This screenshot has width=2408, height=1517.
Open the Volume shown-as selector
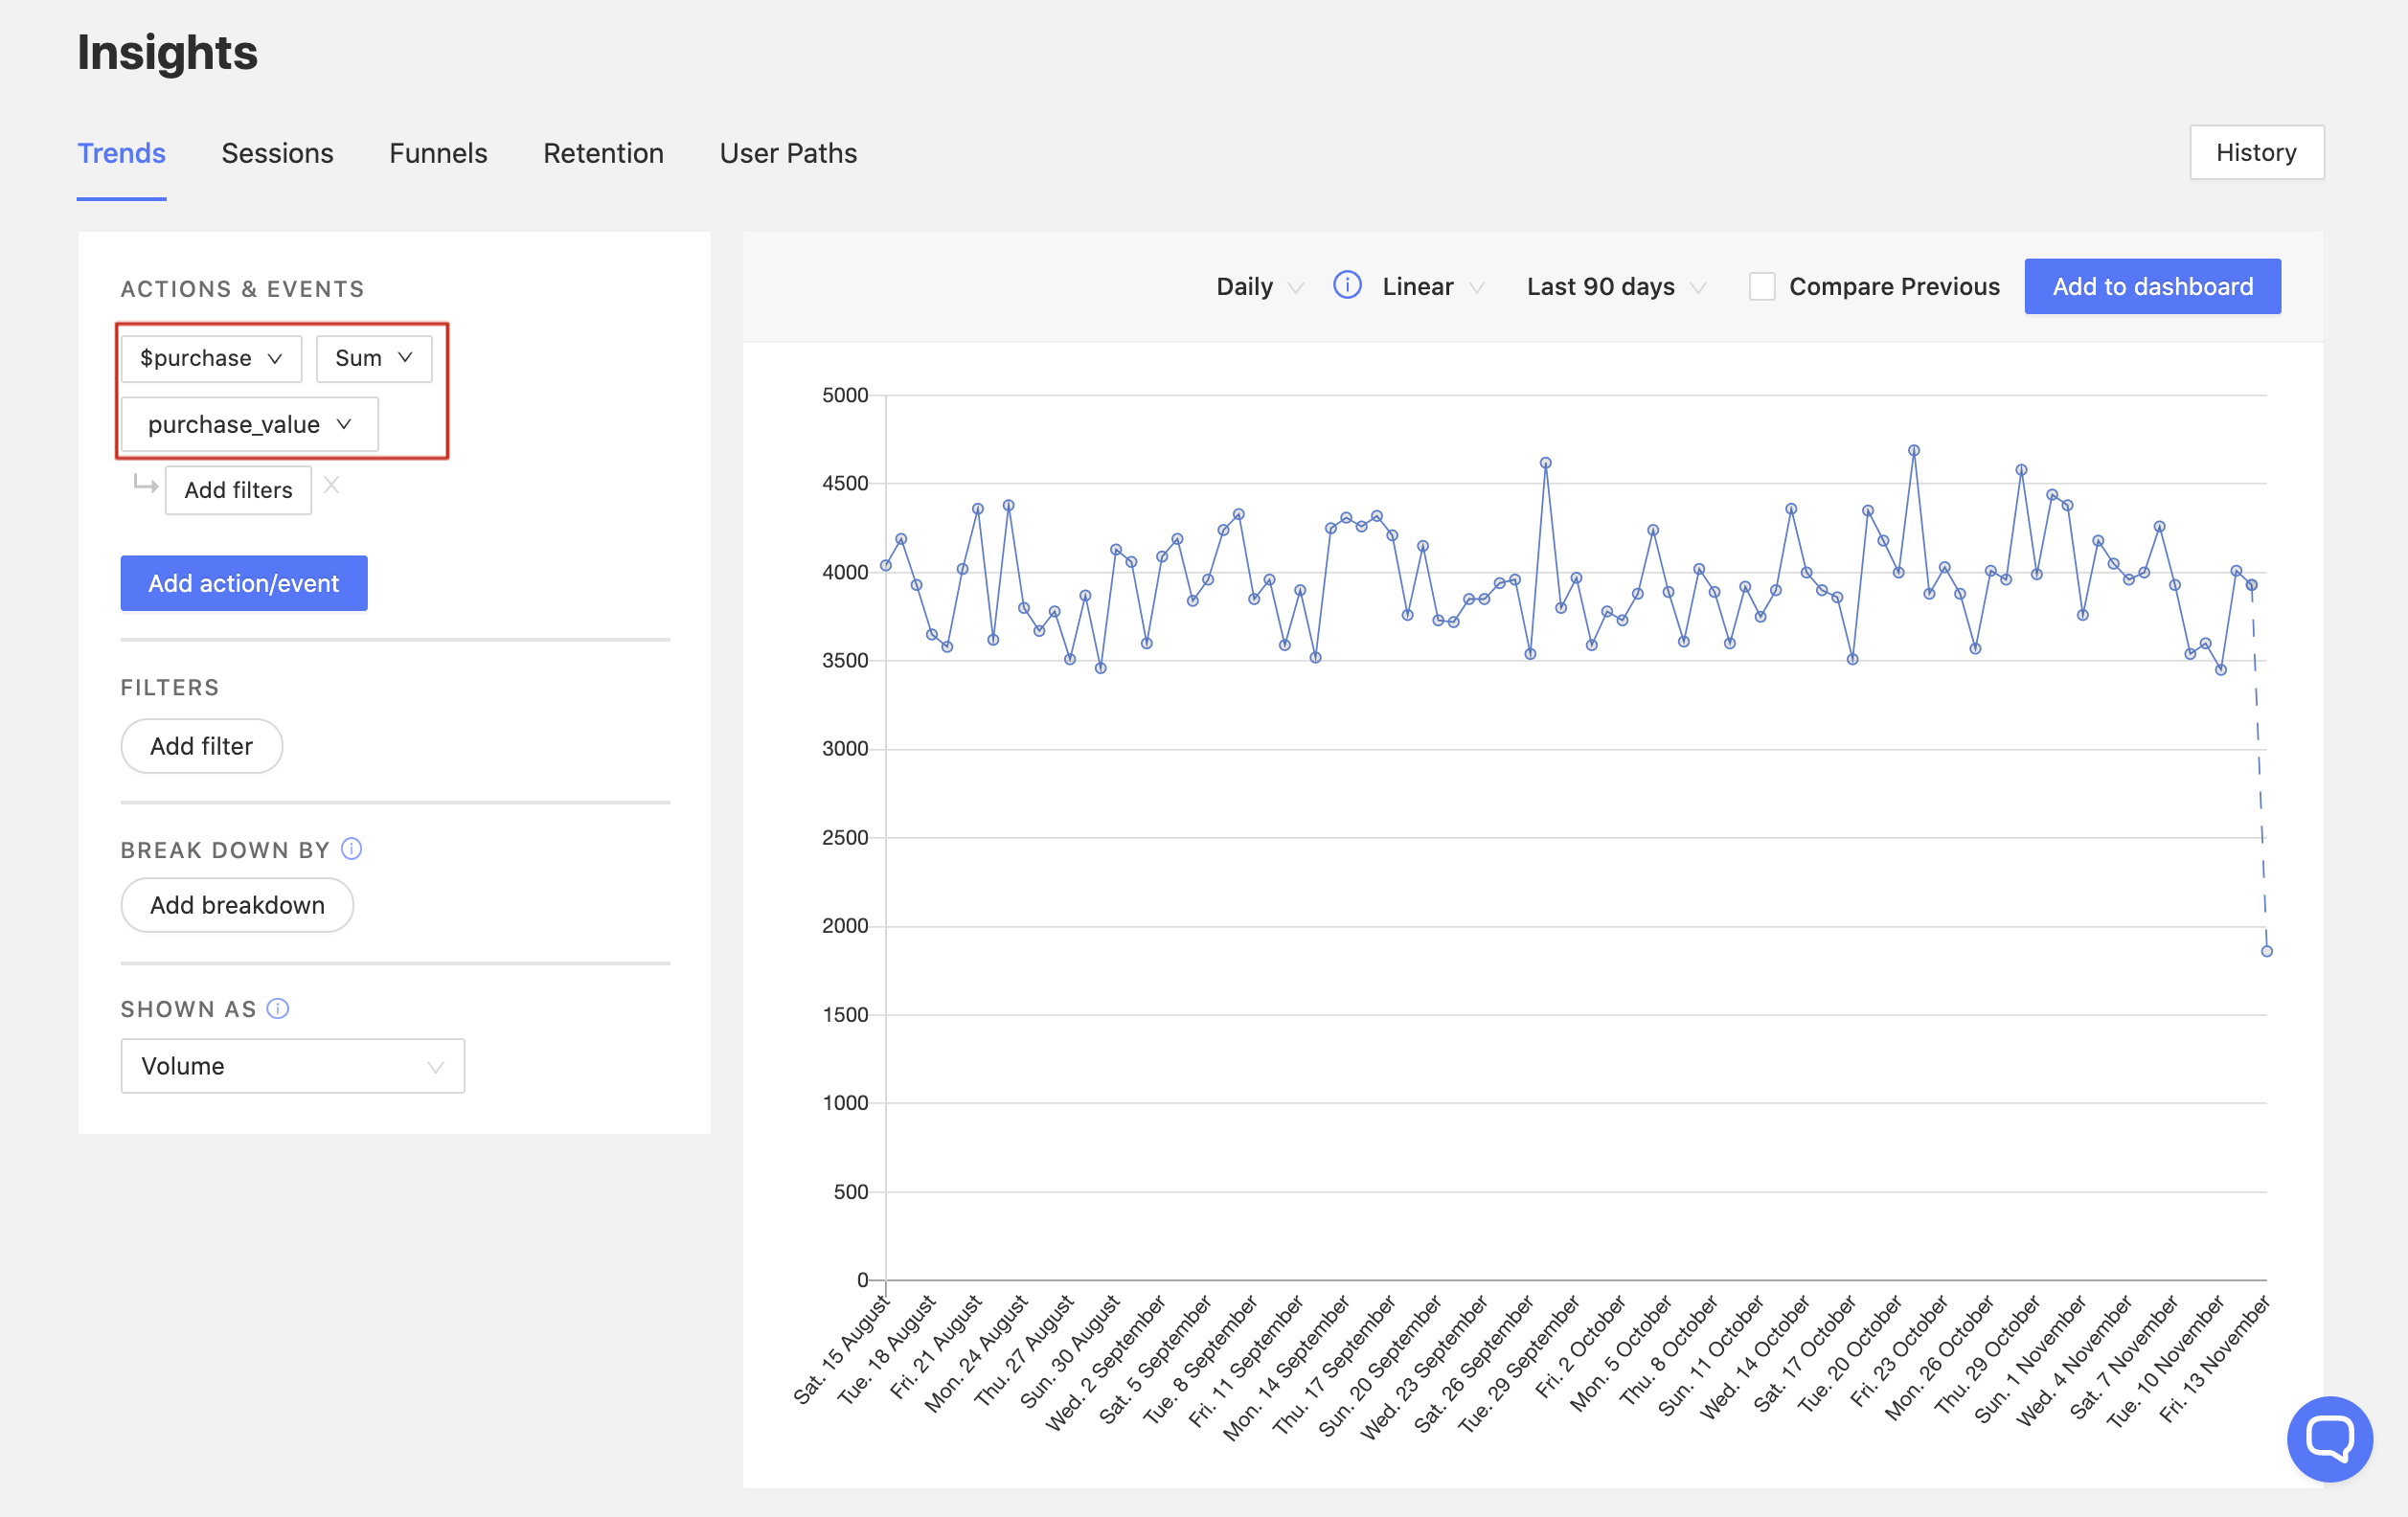tap(292, 1066)
